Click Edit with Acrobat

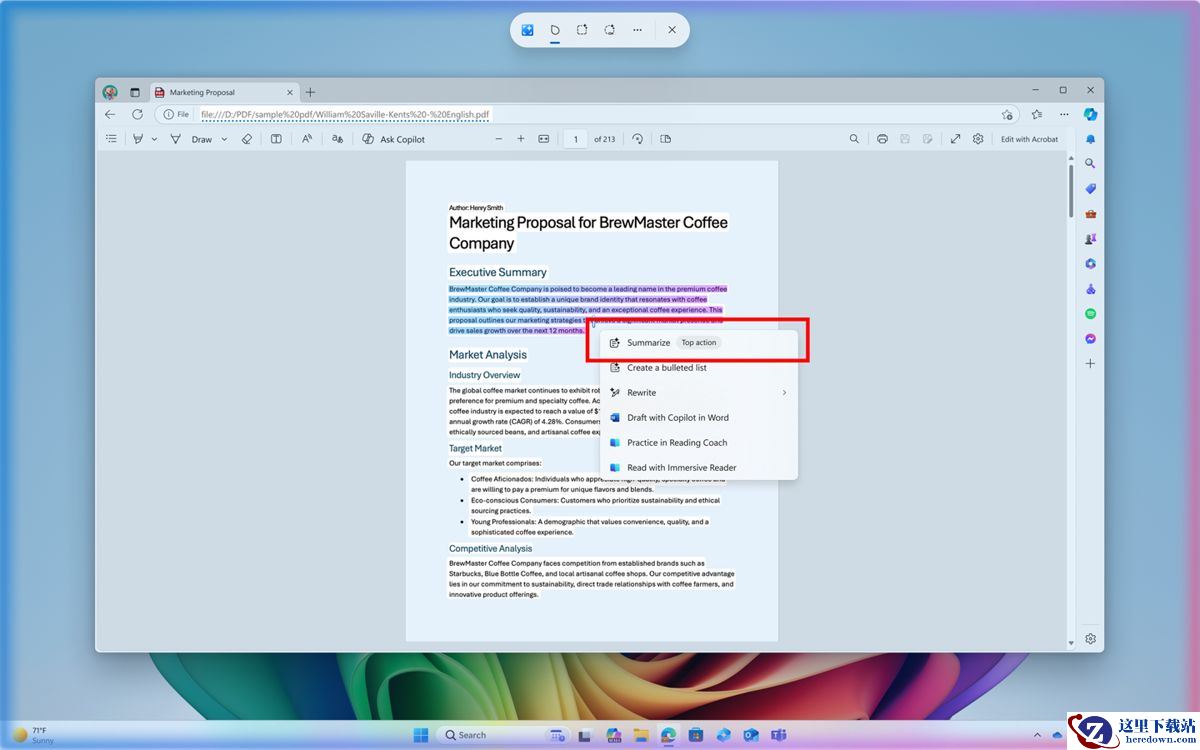click(x=1029, y=139)
